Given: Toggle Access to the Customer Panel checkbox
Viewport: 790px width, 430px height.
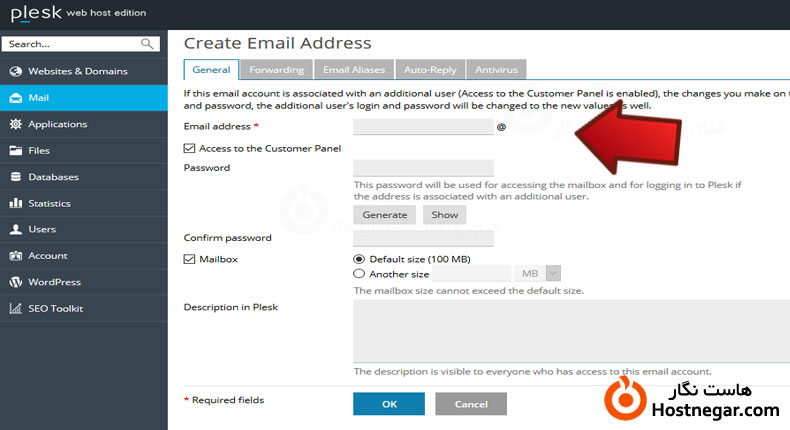Looking at the screenshot, I should pyautogui.click(x=190, y=148).
